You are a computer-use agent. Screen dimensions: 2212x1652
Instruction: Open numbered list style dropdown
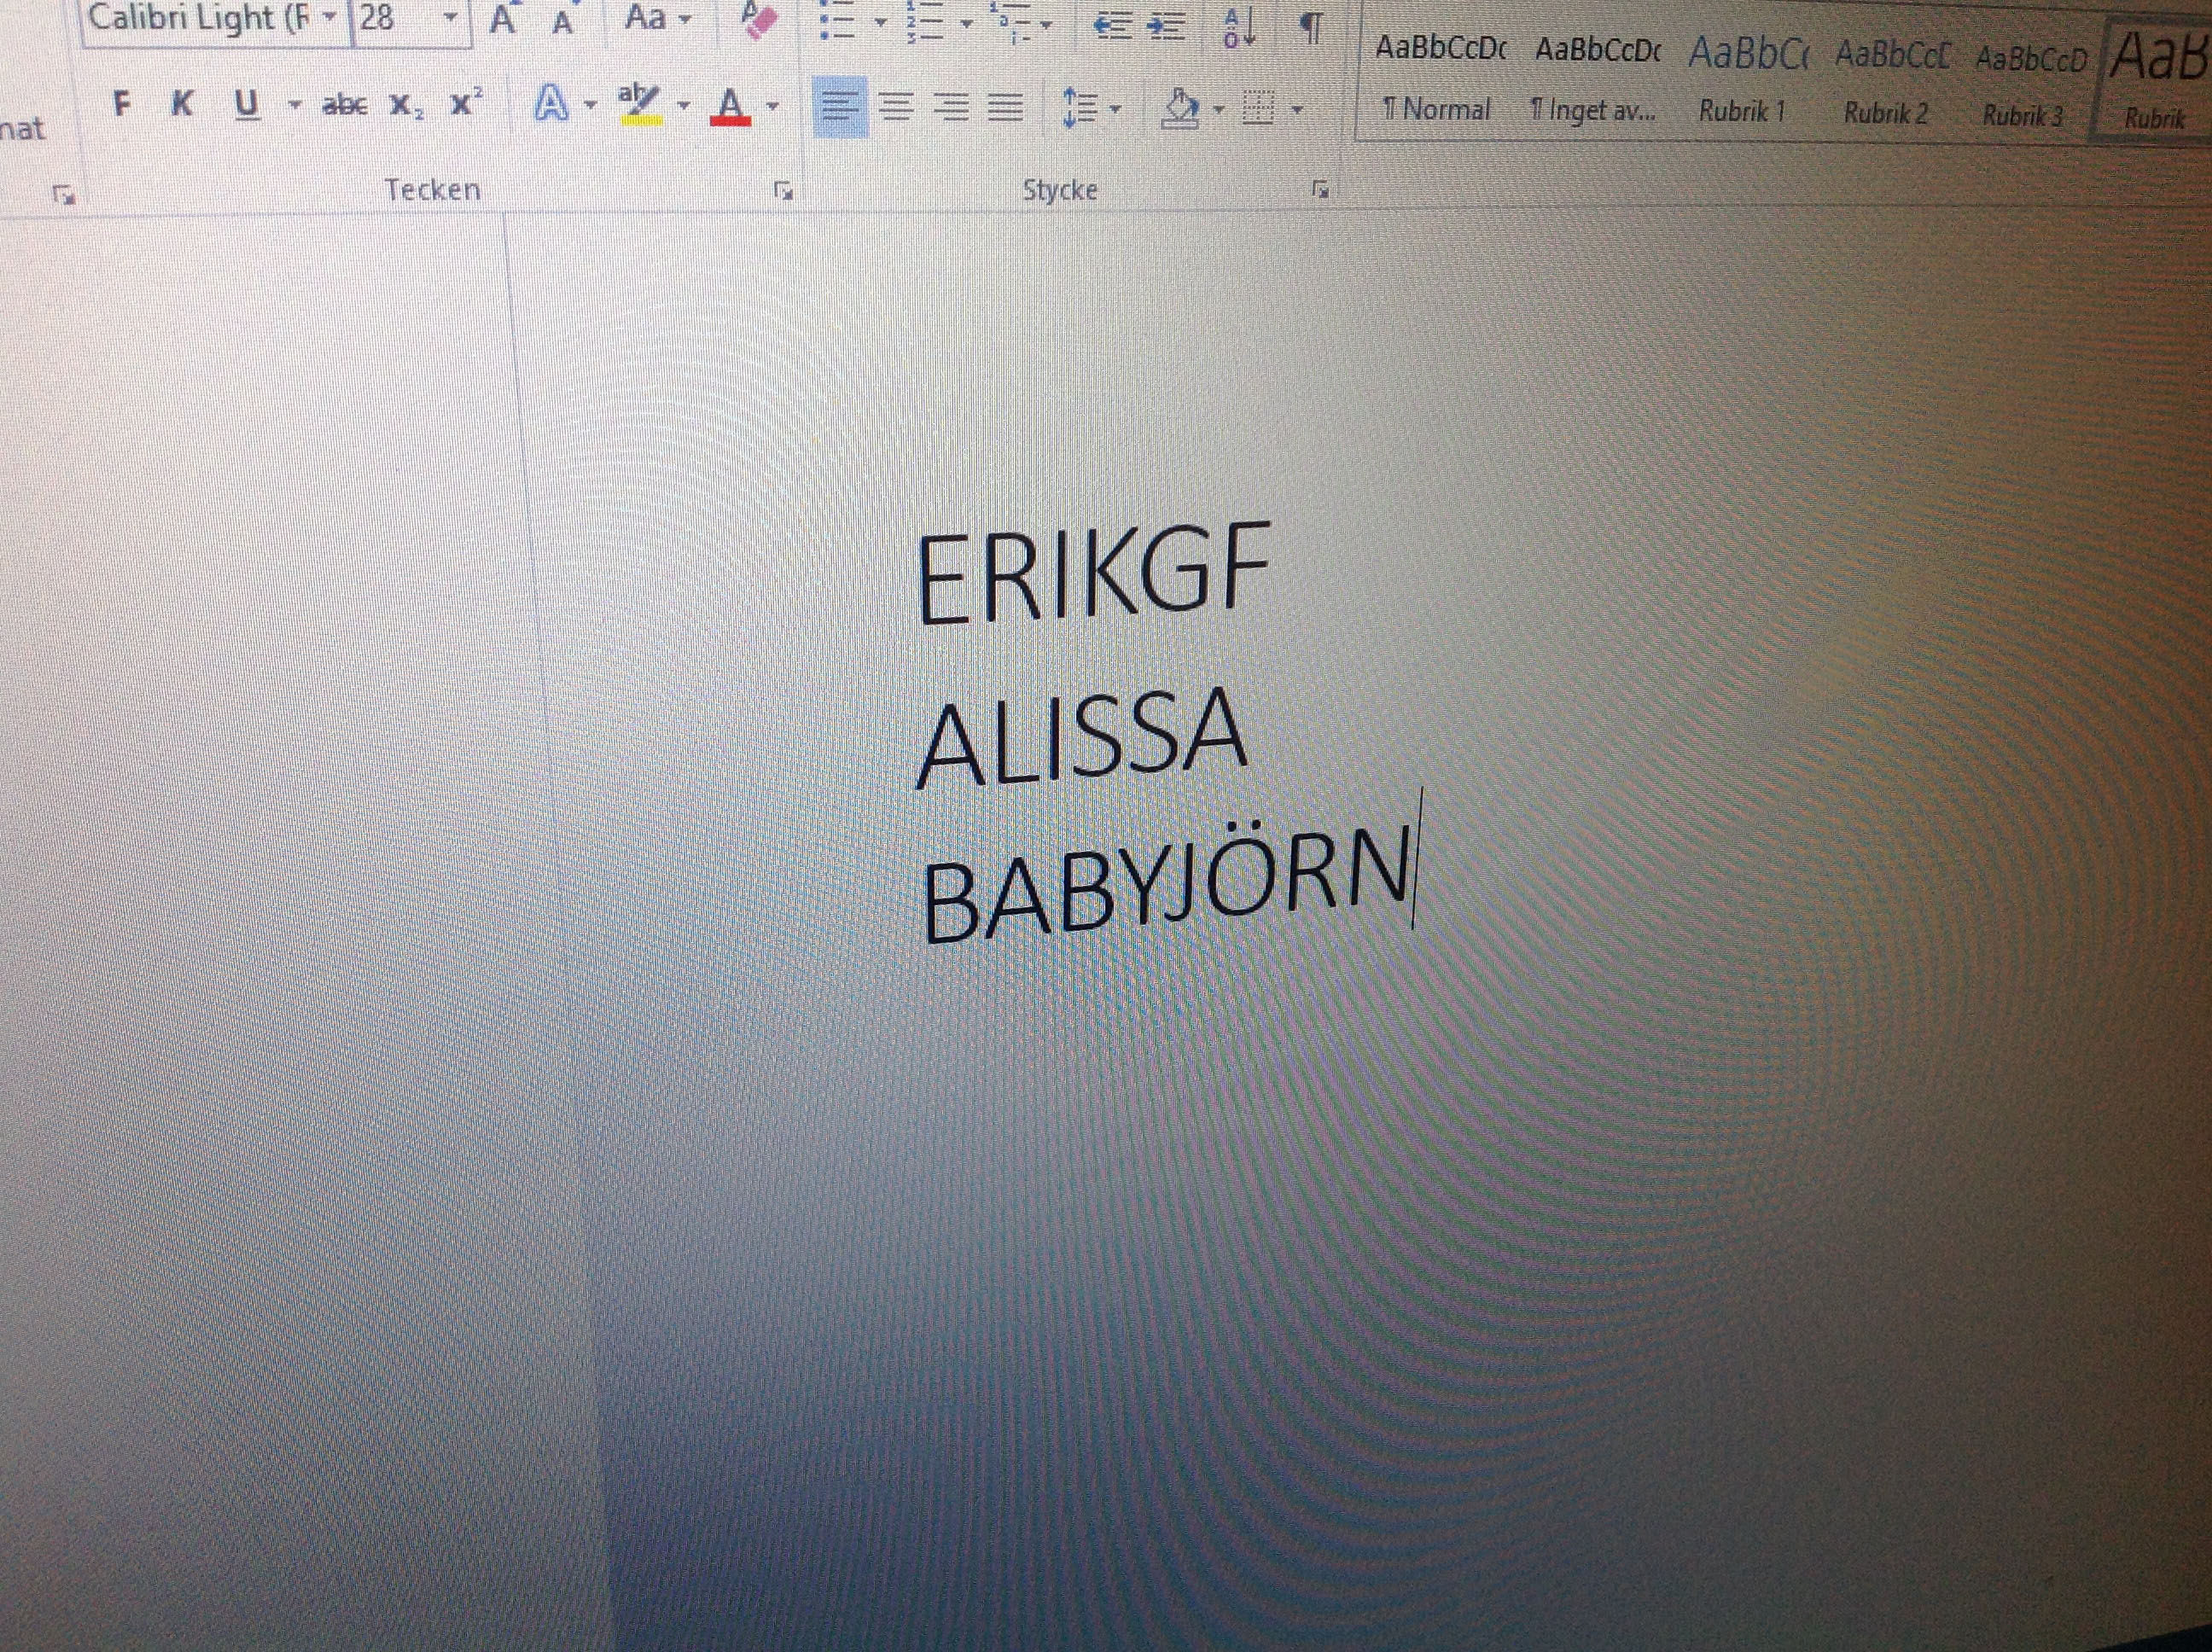[x=967, y=23]
